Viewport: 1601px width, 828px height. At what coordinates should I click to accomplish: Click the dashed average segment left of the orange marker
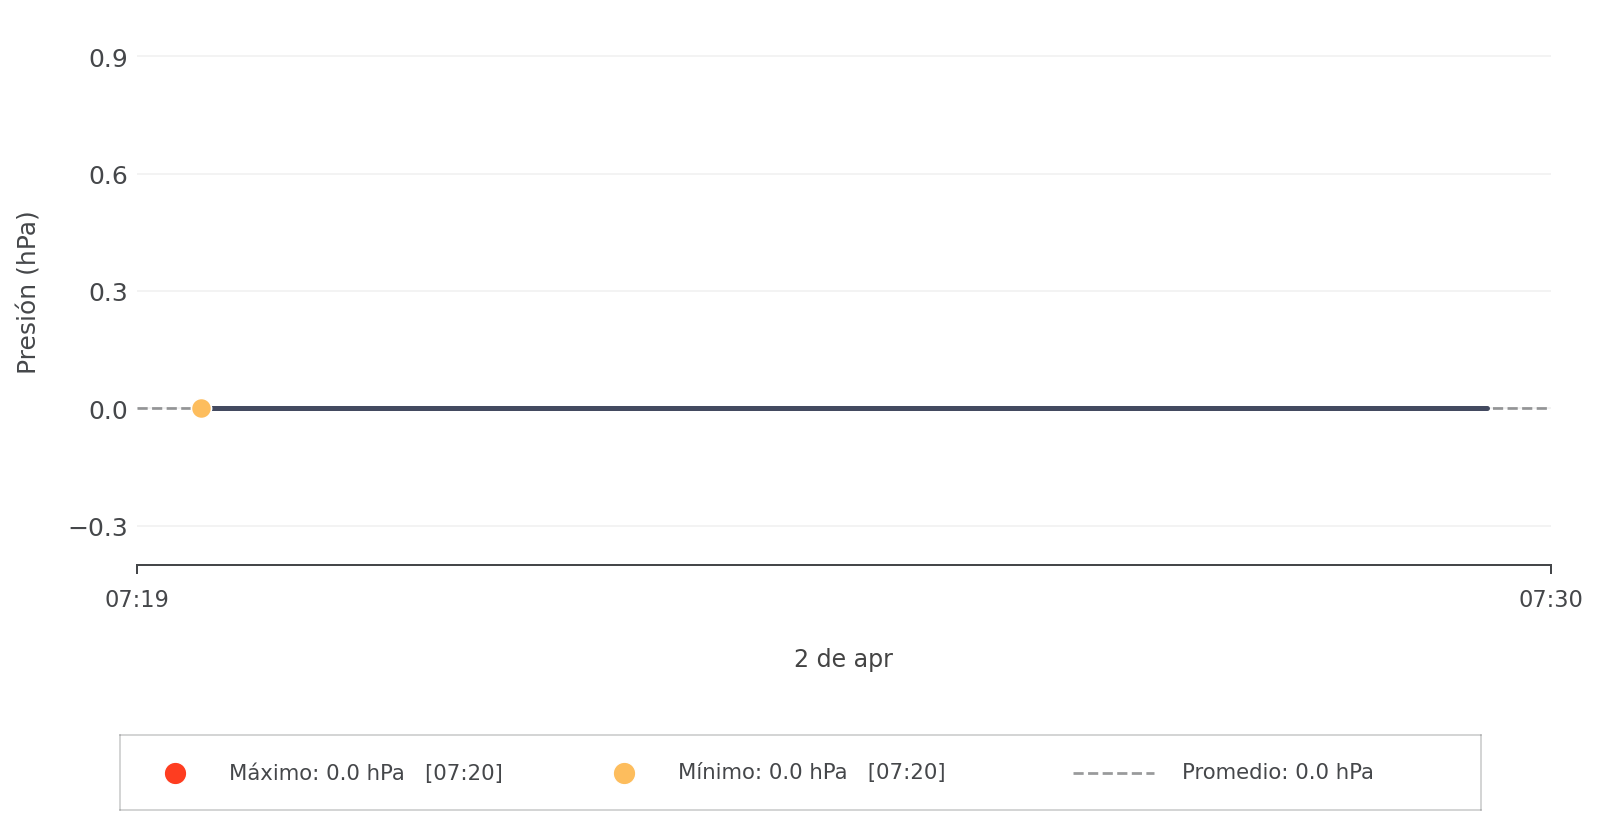(162, 408)
